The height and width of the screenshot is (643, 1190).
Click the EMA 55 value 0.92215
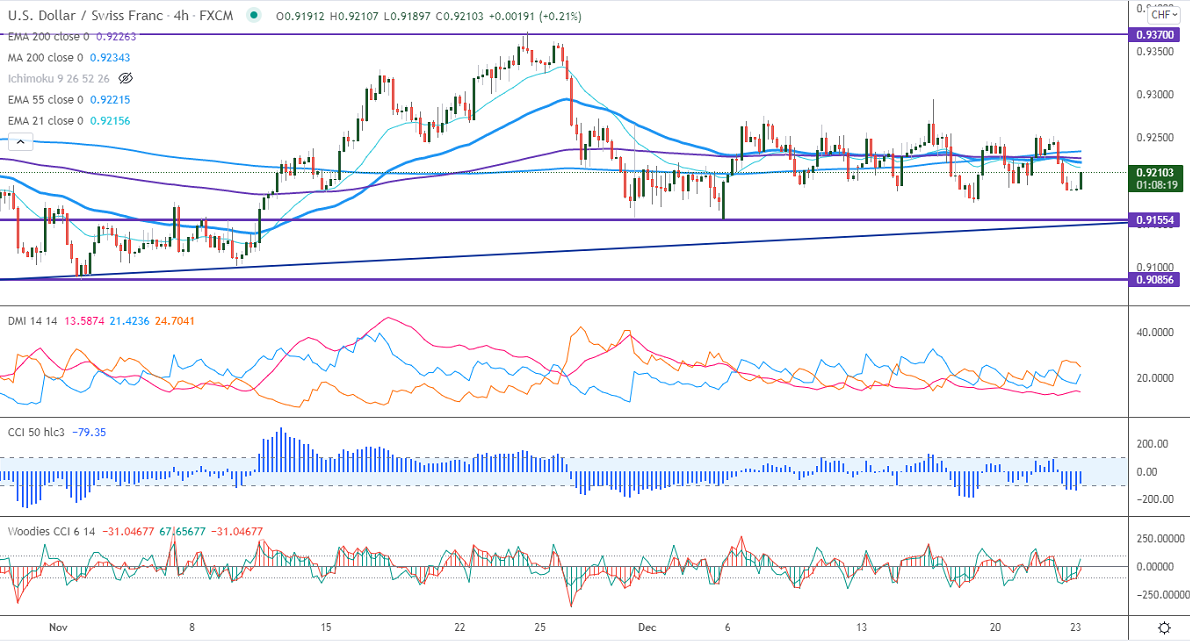[110, 100]
